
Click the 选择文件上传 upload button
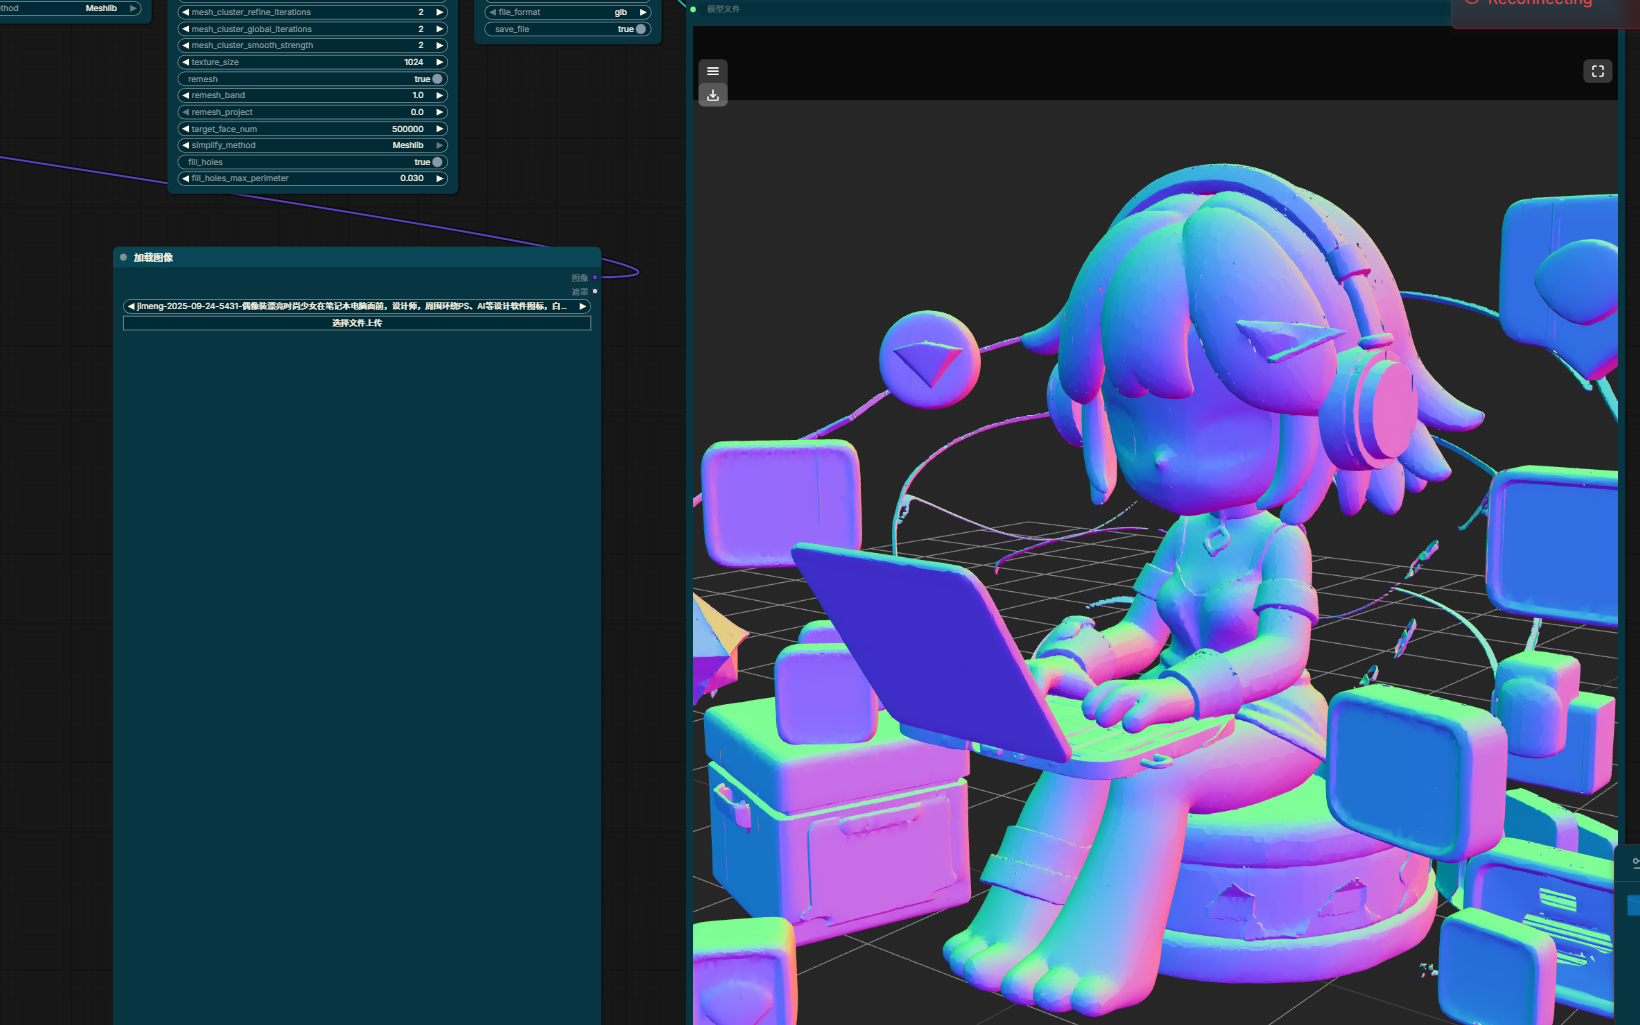click(357, 324)
